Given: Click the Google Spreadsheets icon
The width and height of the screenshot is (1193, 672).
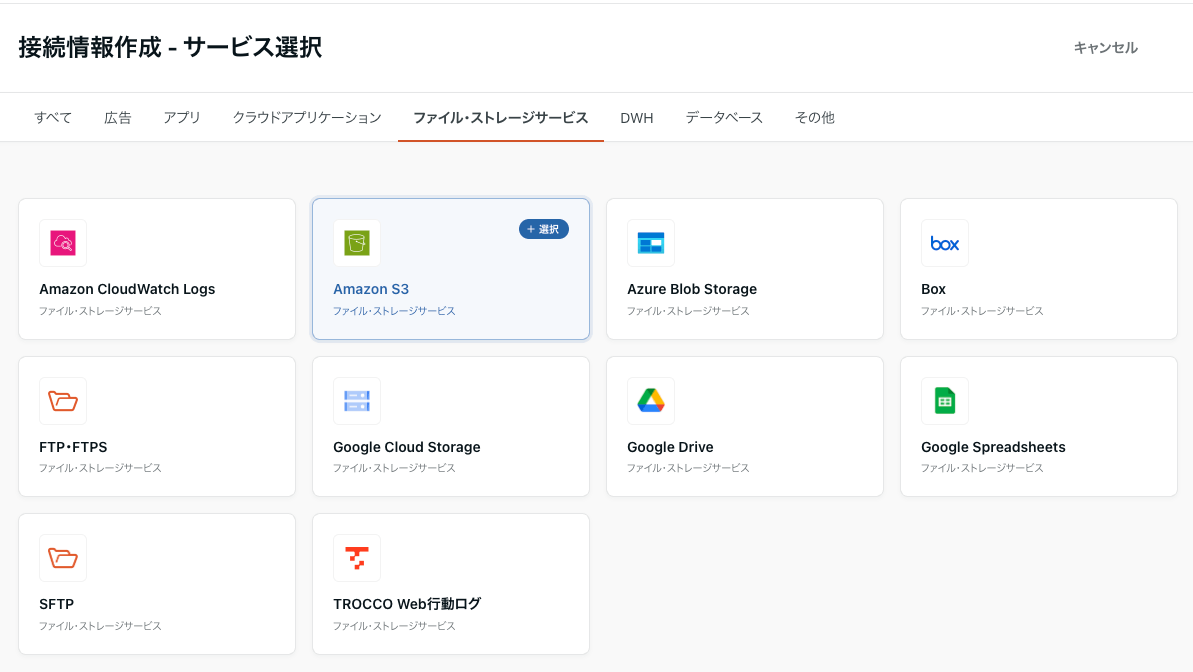Looking at the screenshot, I should click(944, 400).
